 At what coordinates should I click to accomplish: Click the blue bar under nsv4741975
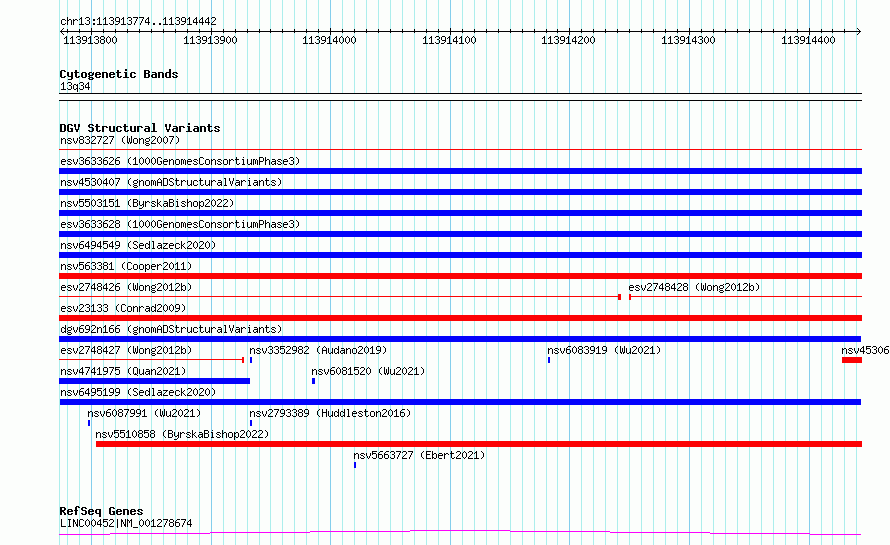click(x=154, y=381)
